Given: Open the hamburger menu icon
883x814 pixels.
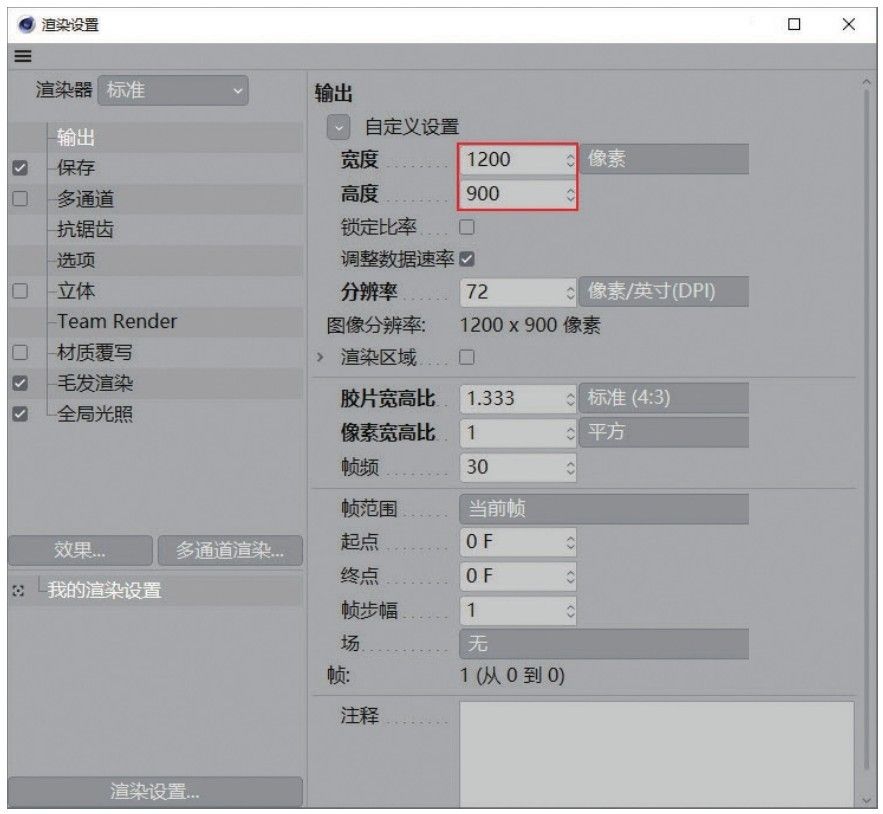Looking at the screenshot, I should pos(23,56).
